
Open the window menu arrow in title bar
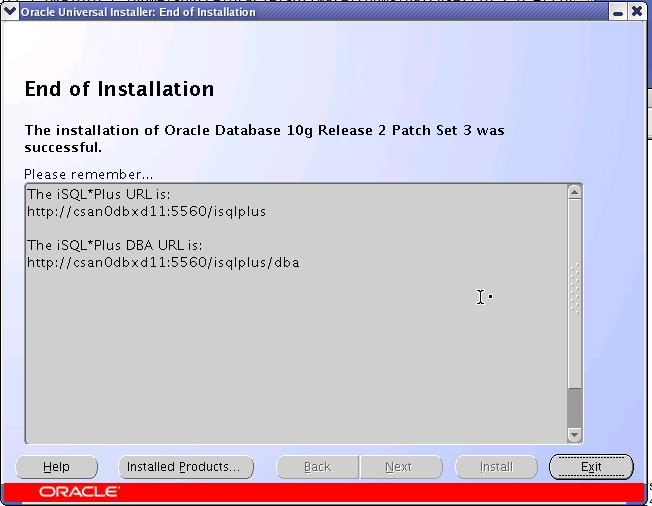pos(10,11)
